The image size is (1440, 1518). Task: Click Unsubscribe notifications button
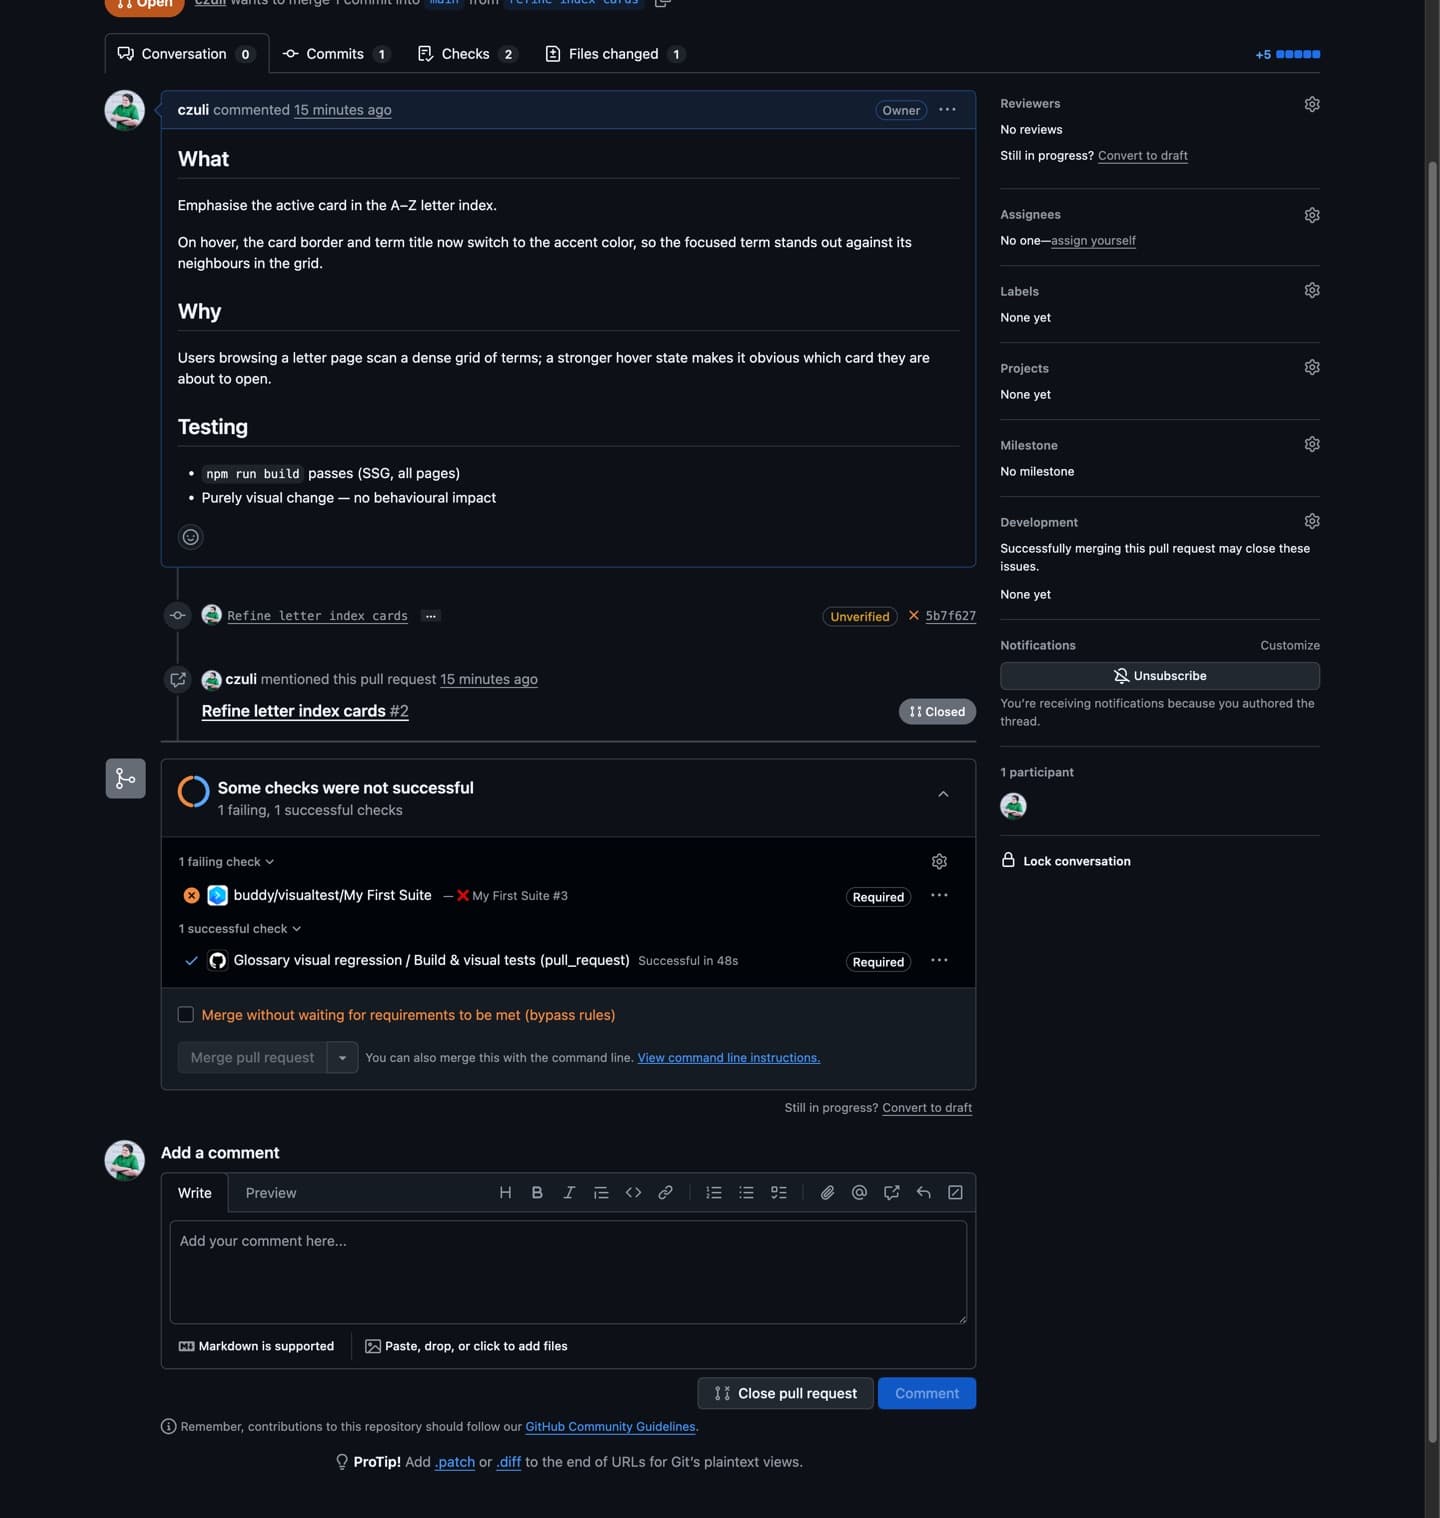point(1160,676)
